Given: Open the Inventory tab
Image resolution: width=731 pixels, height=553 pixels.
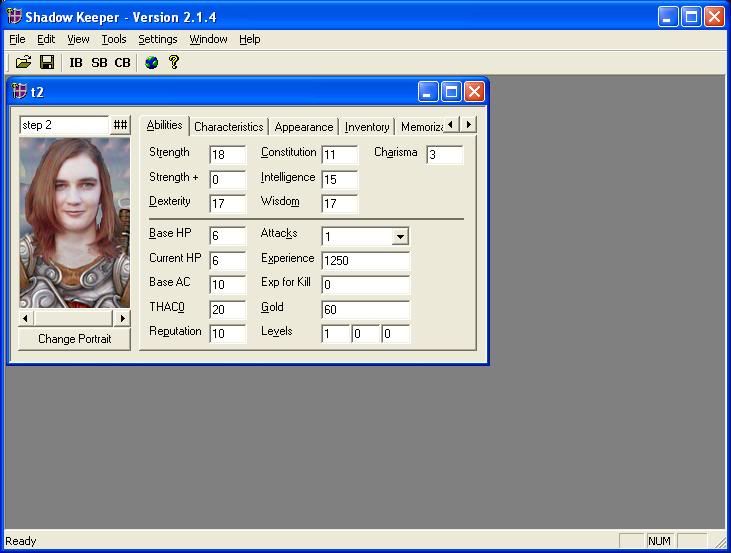Looking at the screenshot, I should (366, 127).
